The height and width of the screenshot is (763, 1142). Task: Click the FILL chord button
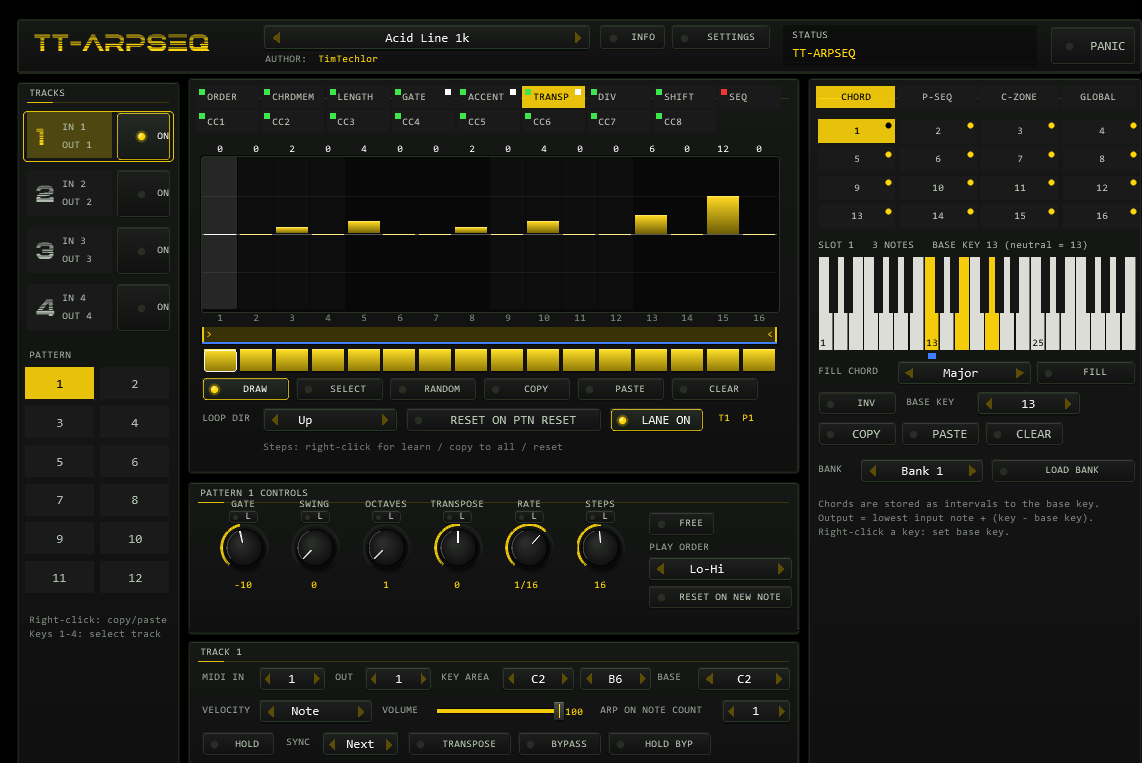[1085, 372]
